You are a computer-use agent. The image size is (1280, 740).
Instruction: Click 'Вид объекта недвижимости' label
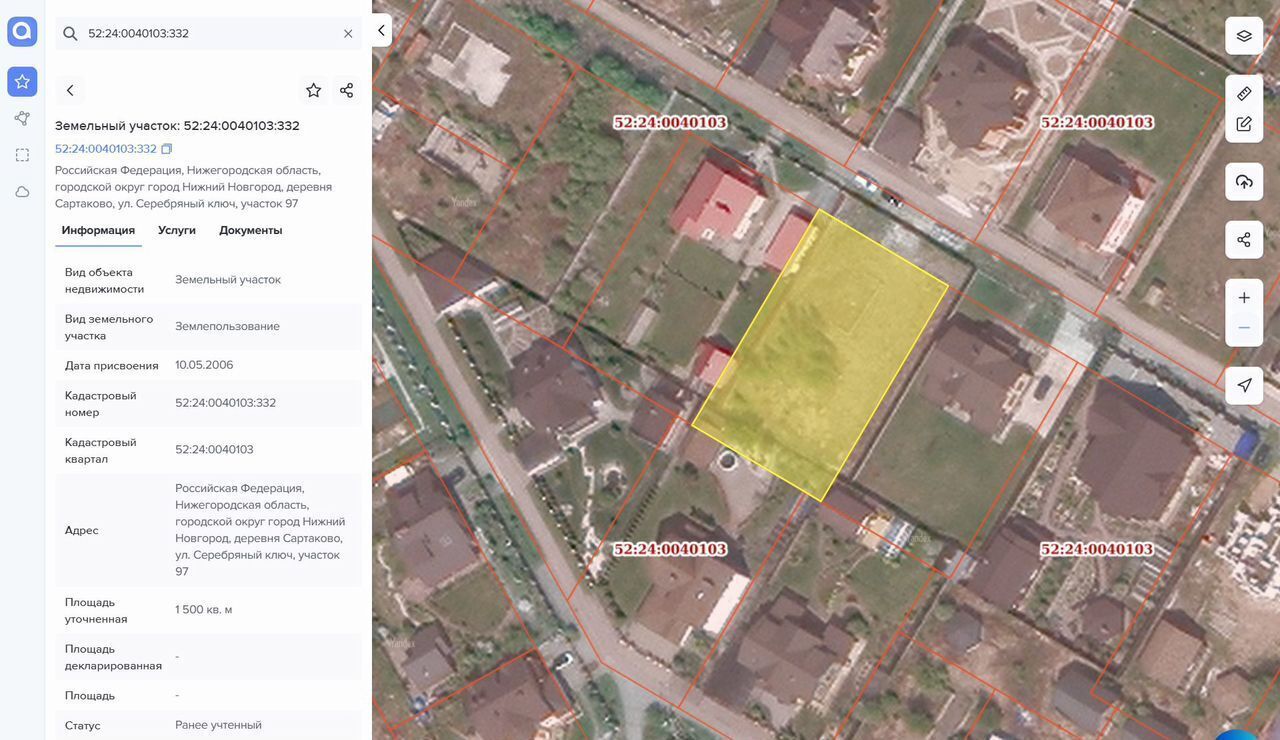105,281
